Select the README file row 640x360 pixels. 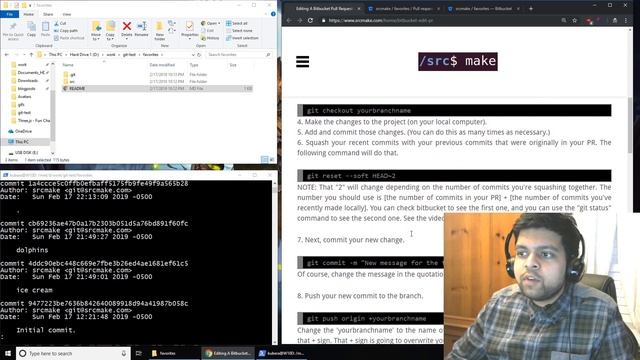tap(157, 88)
